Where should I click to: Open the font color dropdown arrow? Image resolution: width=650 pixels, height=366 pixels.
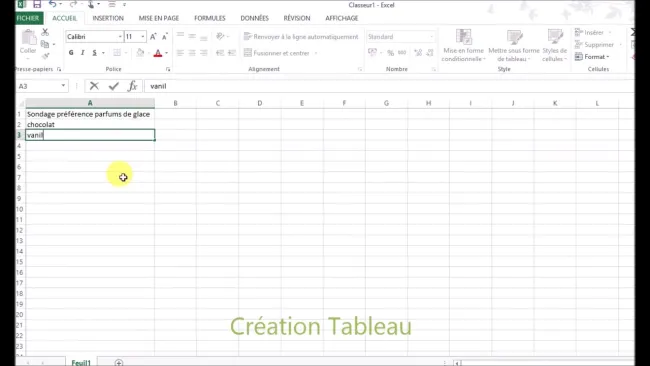tap(167, 53)
